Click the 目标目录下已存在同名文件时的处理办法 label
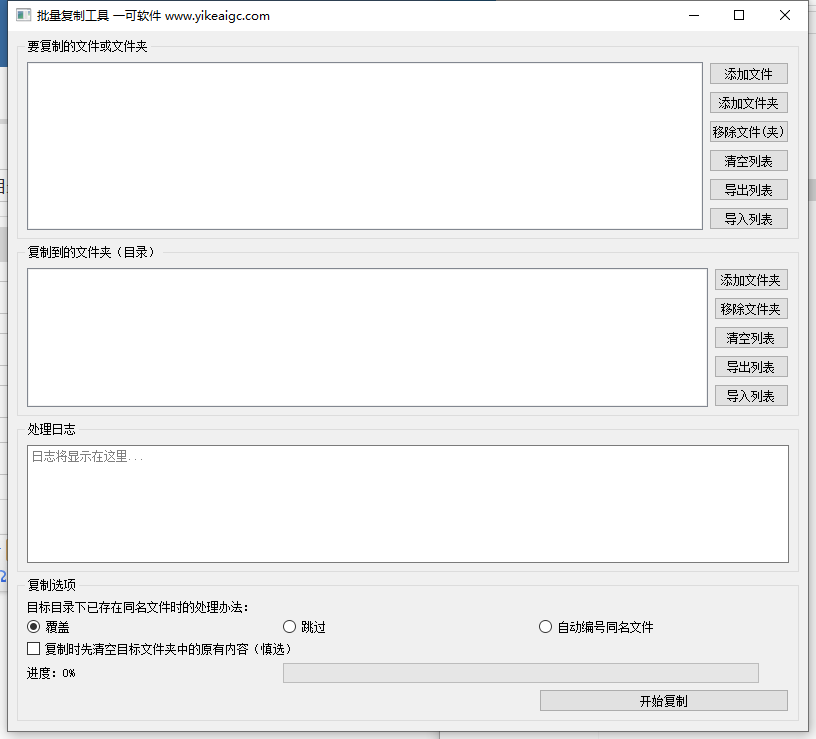816x739 pixels. click(138, 607)
